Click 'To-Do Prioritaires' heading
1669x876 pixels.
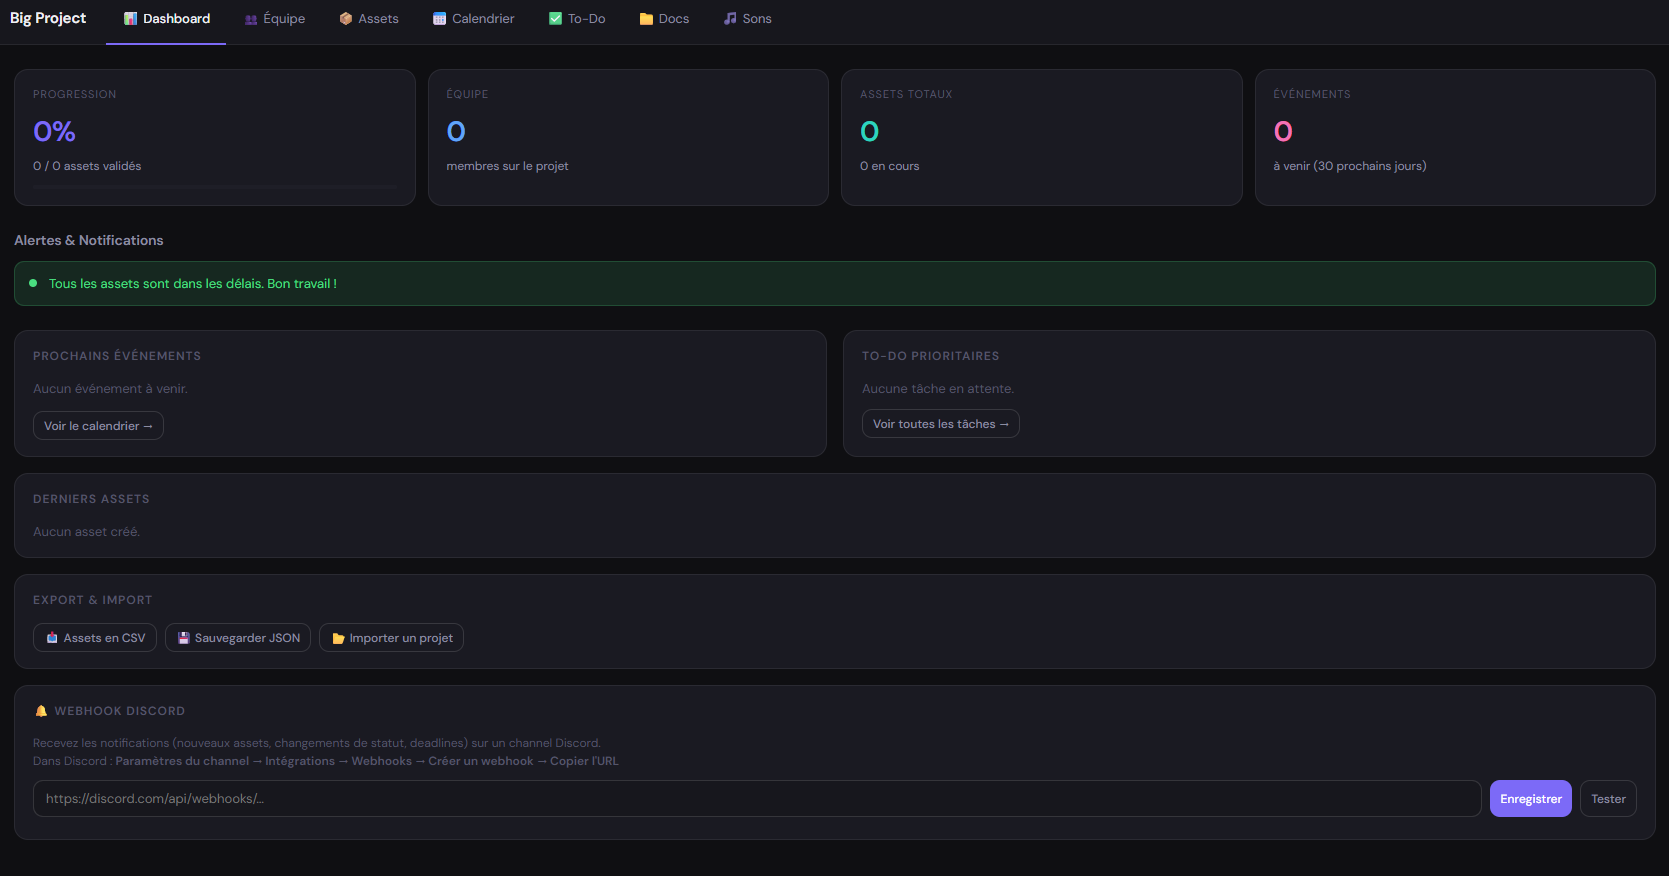click(x=931, y=356)
